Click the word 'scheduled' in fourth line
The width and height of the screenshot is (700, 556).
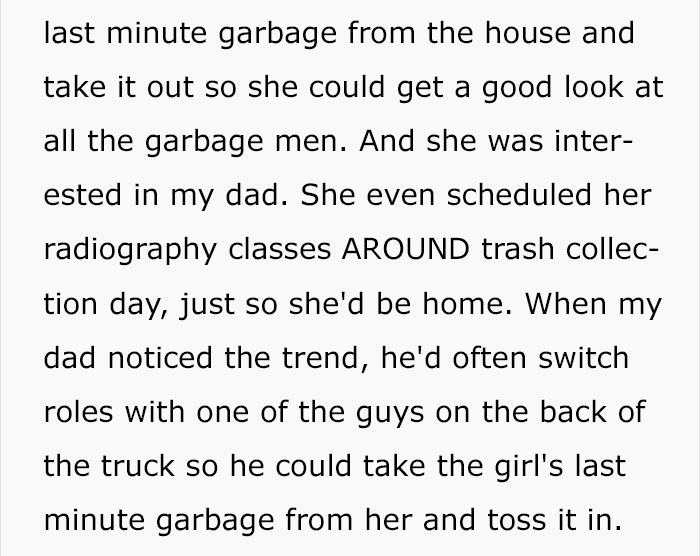coord(519,195)
